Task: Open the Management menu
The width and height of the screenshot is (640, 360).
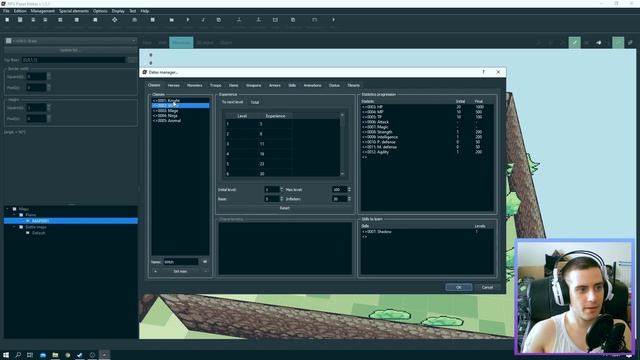Action: 42,11
